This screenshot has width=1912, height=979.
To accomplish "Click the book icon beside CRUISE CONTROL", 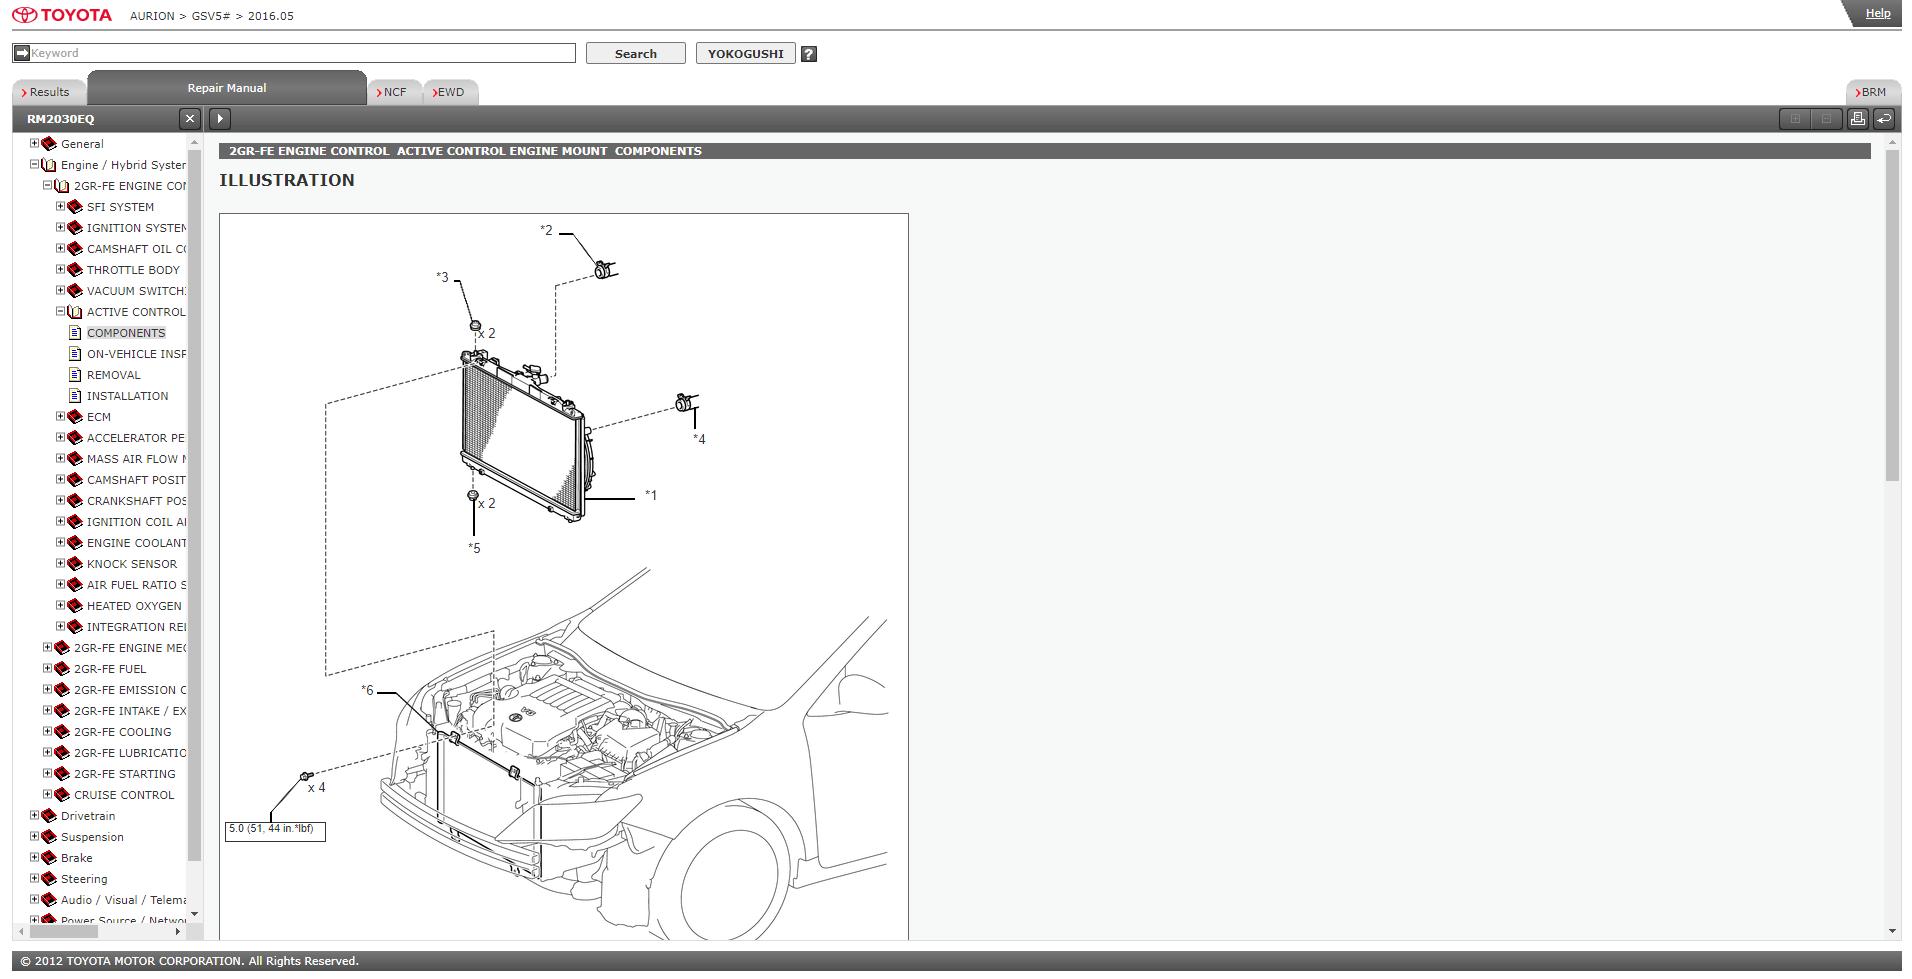I will 61,795.
